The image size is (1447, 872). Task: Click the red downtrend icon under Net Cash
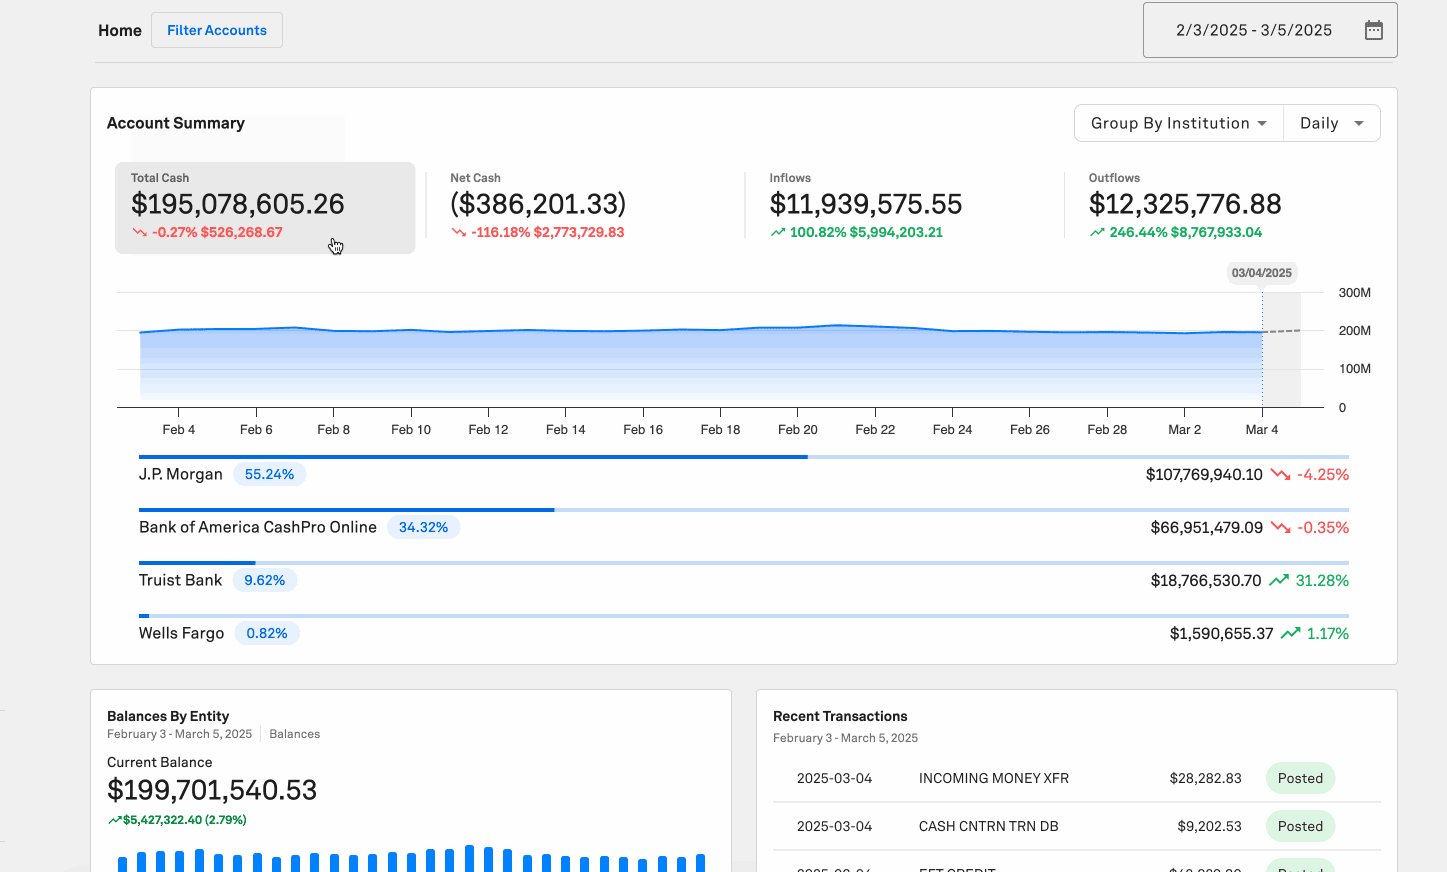pos(458,232)
